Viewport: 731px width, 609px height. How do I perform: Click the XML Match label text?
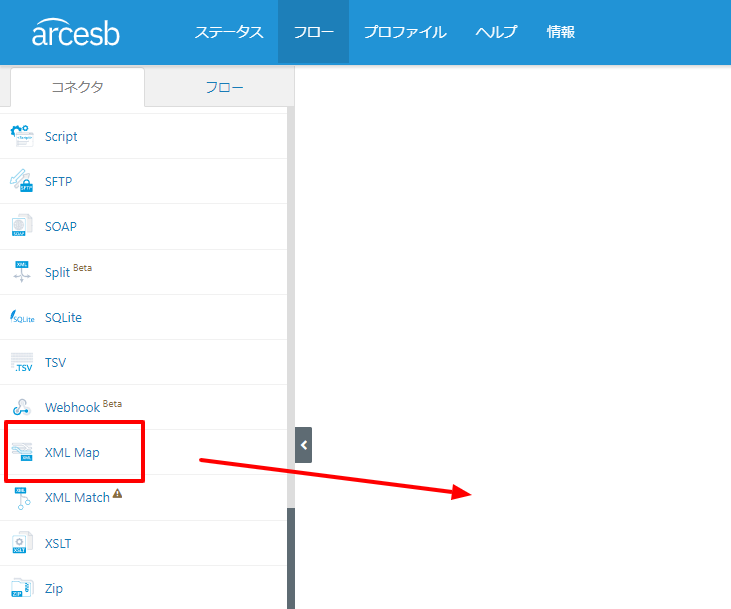77,498
